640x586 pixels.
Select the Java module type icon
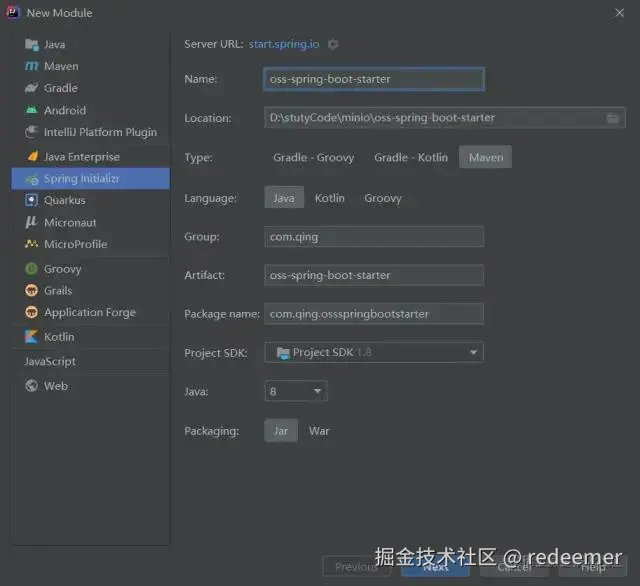click(x=32, y=44)
